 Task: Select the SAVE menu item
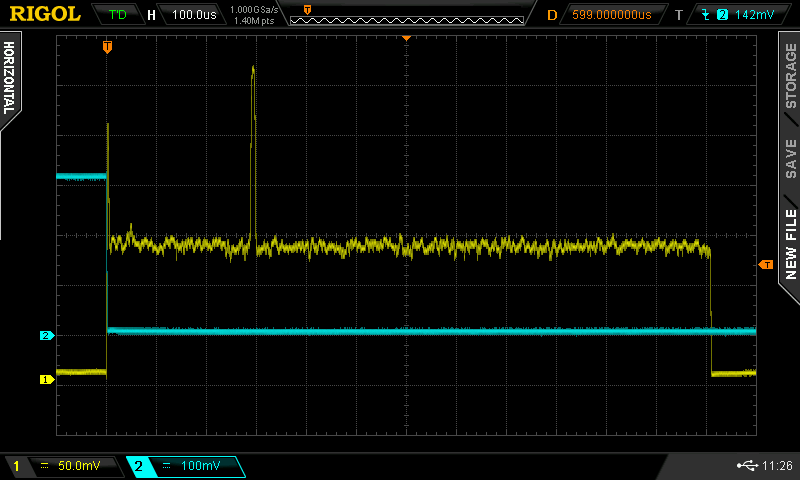[x=790, y=158]
